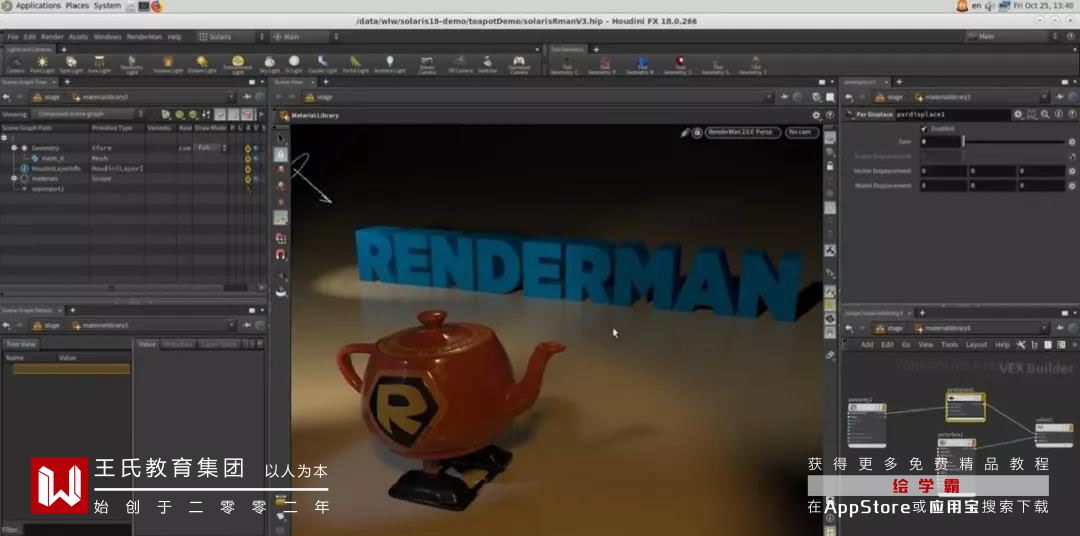Open the Render menu
This screenshot has width=1080, height=536.
pyautogui.click(x=52, y=37)
